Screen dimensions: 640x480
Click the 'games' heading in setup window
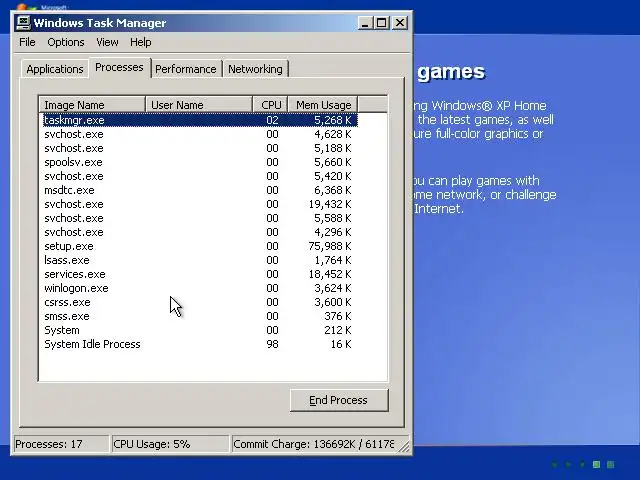point(451,72)
